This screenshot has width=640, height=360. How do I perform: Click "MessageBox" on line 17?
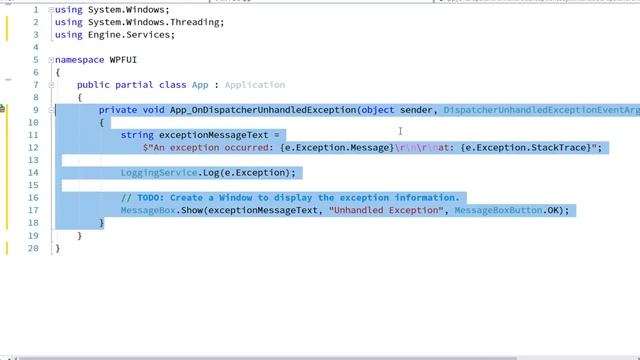(148, 210)
